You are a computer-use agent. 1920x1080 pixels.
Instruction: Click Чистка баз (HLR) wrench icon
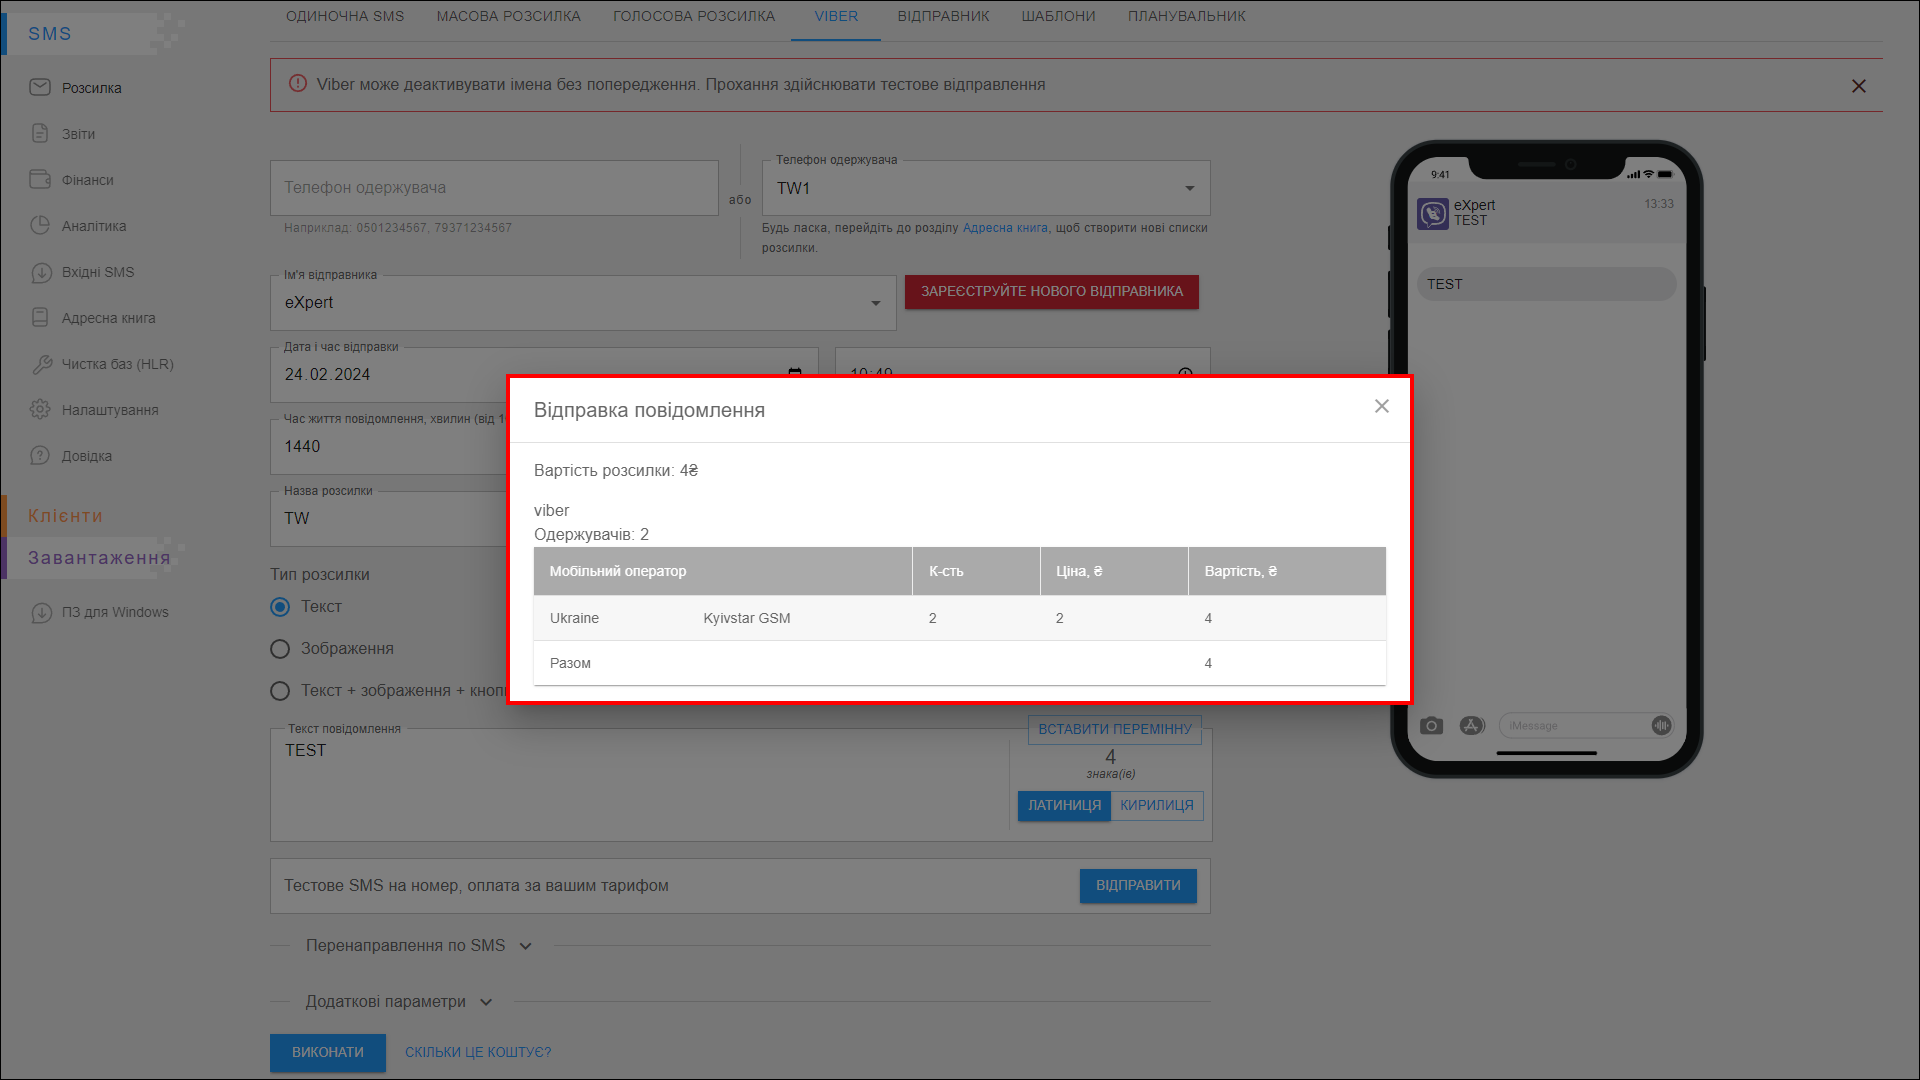pyautogui.click(x=40, y=364)
